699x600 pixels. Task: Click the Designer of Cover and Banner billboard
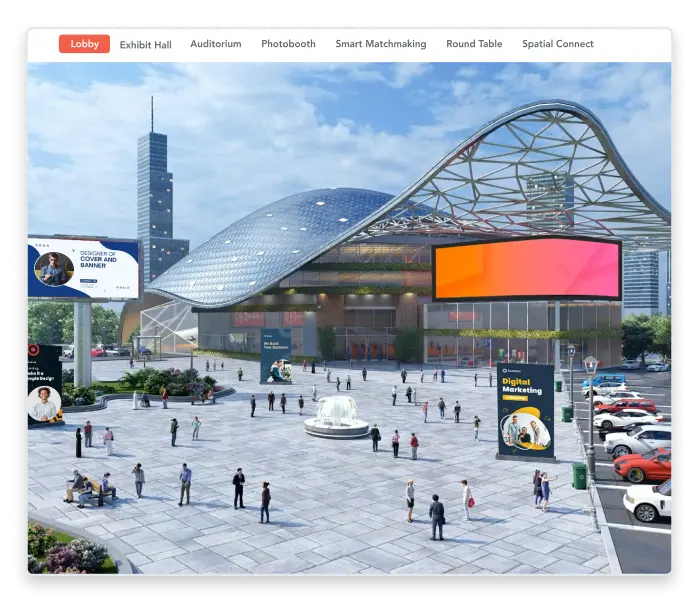[x=84, y=268]
